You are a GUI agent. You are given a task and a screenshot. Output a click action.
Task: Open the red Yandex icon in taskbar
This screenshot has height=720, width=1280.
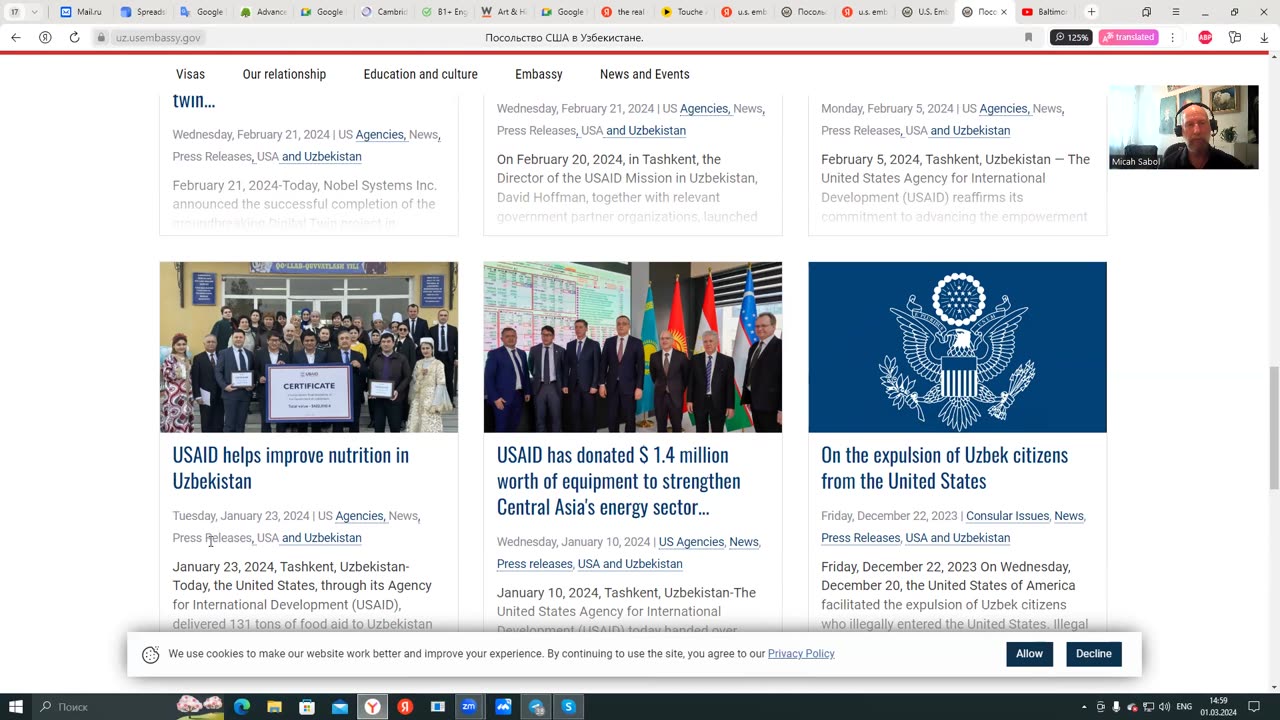[x=405, y=707]
